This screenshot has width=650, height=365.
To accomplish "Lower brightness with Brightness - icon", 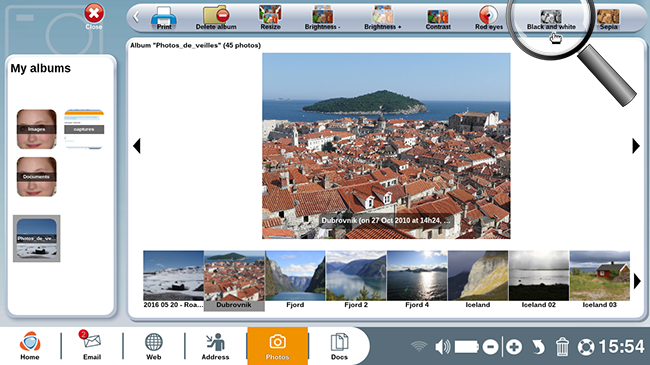I will [323, 19].
